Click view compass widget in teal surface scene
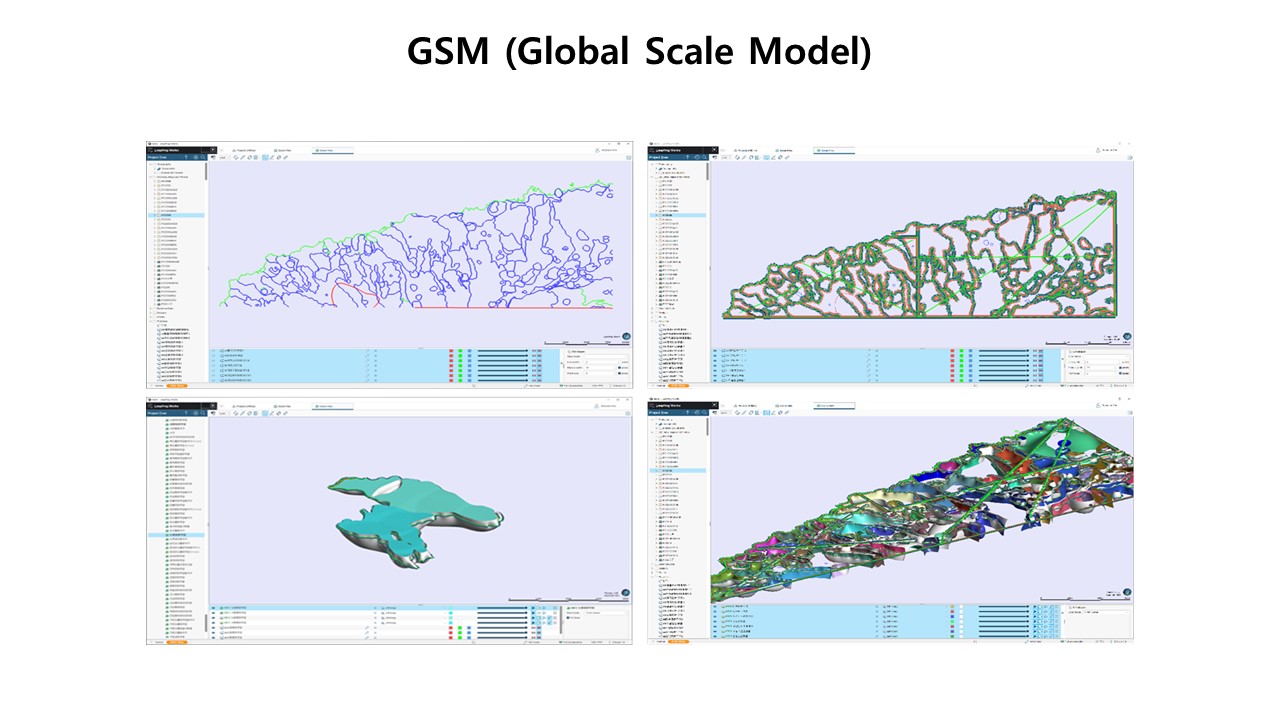Viewport: 1280px width, 720px height. 626,593
